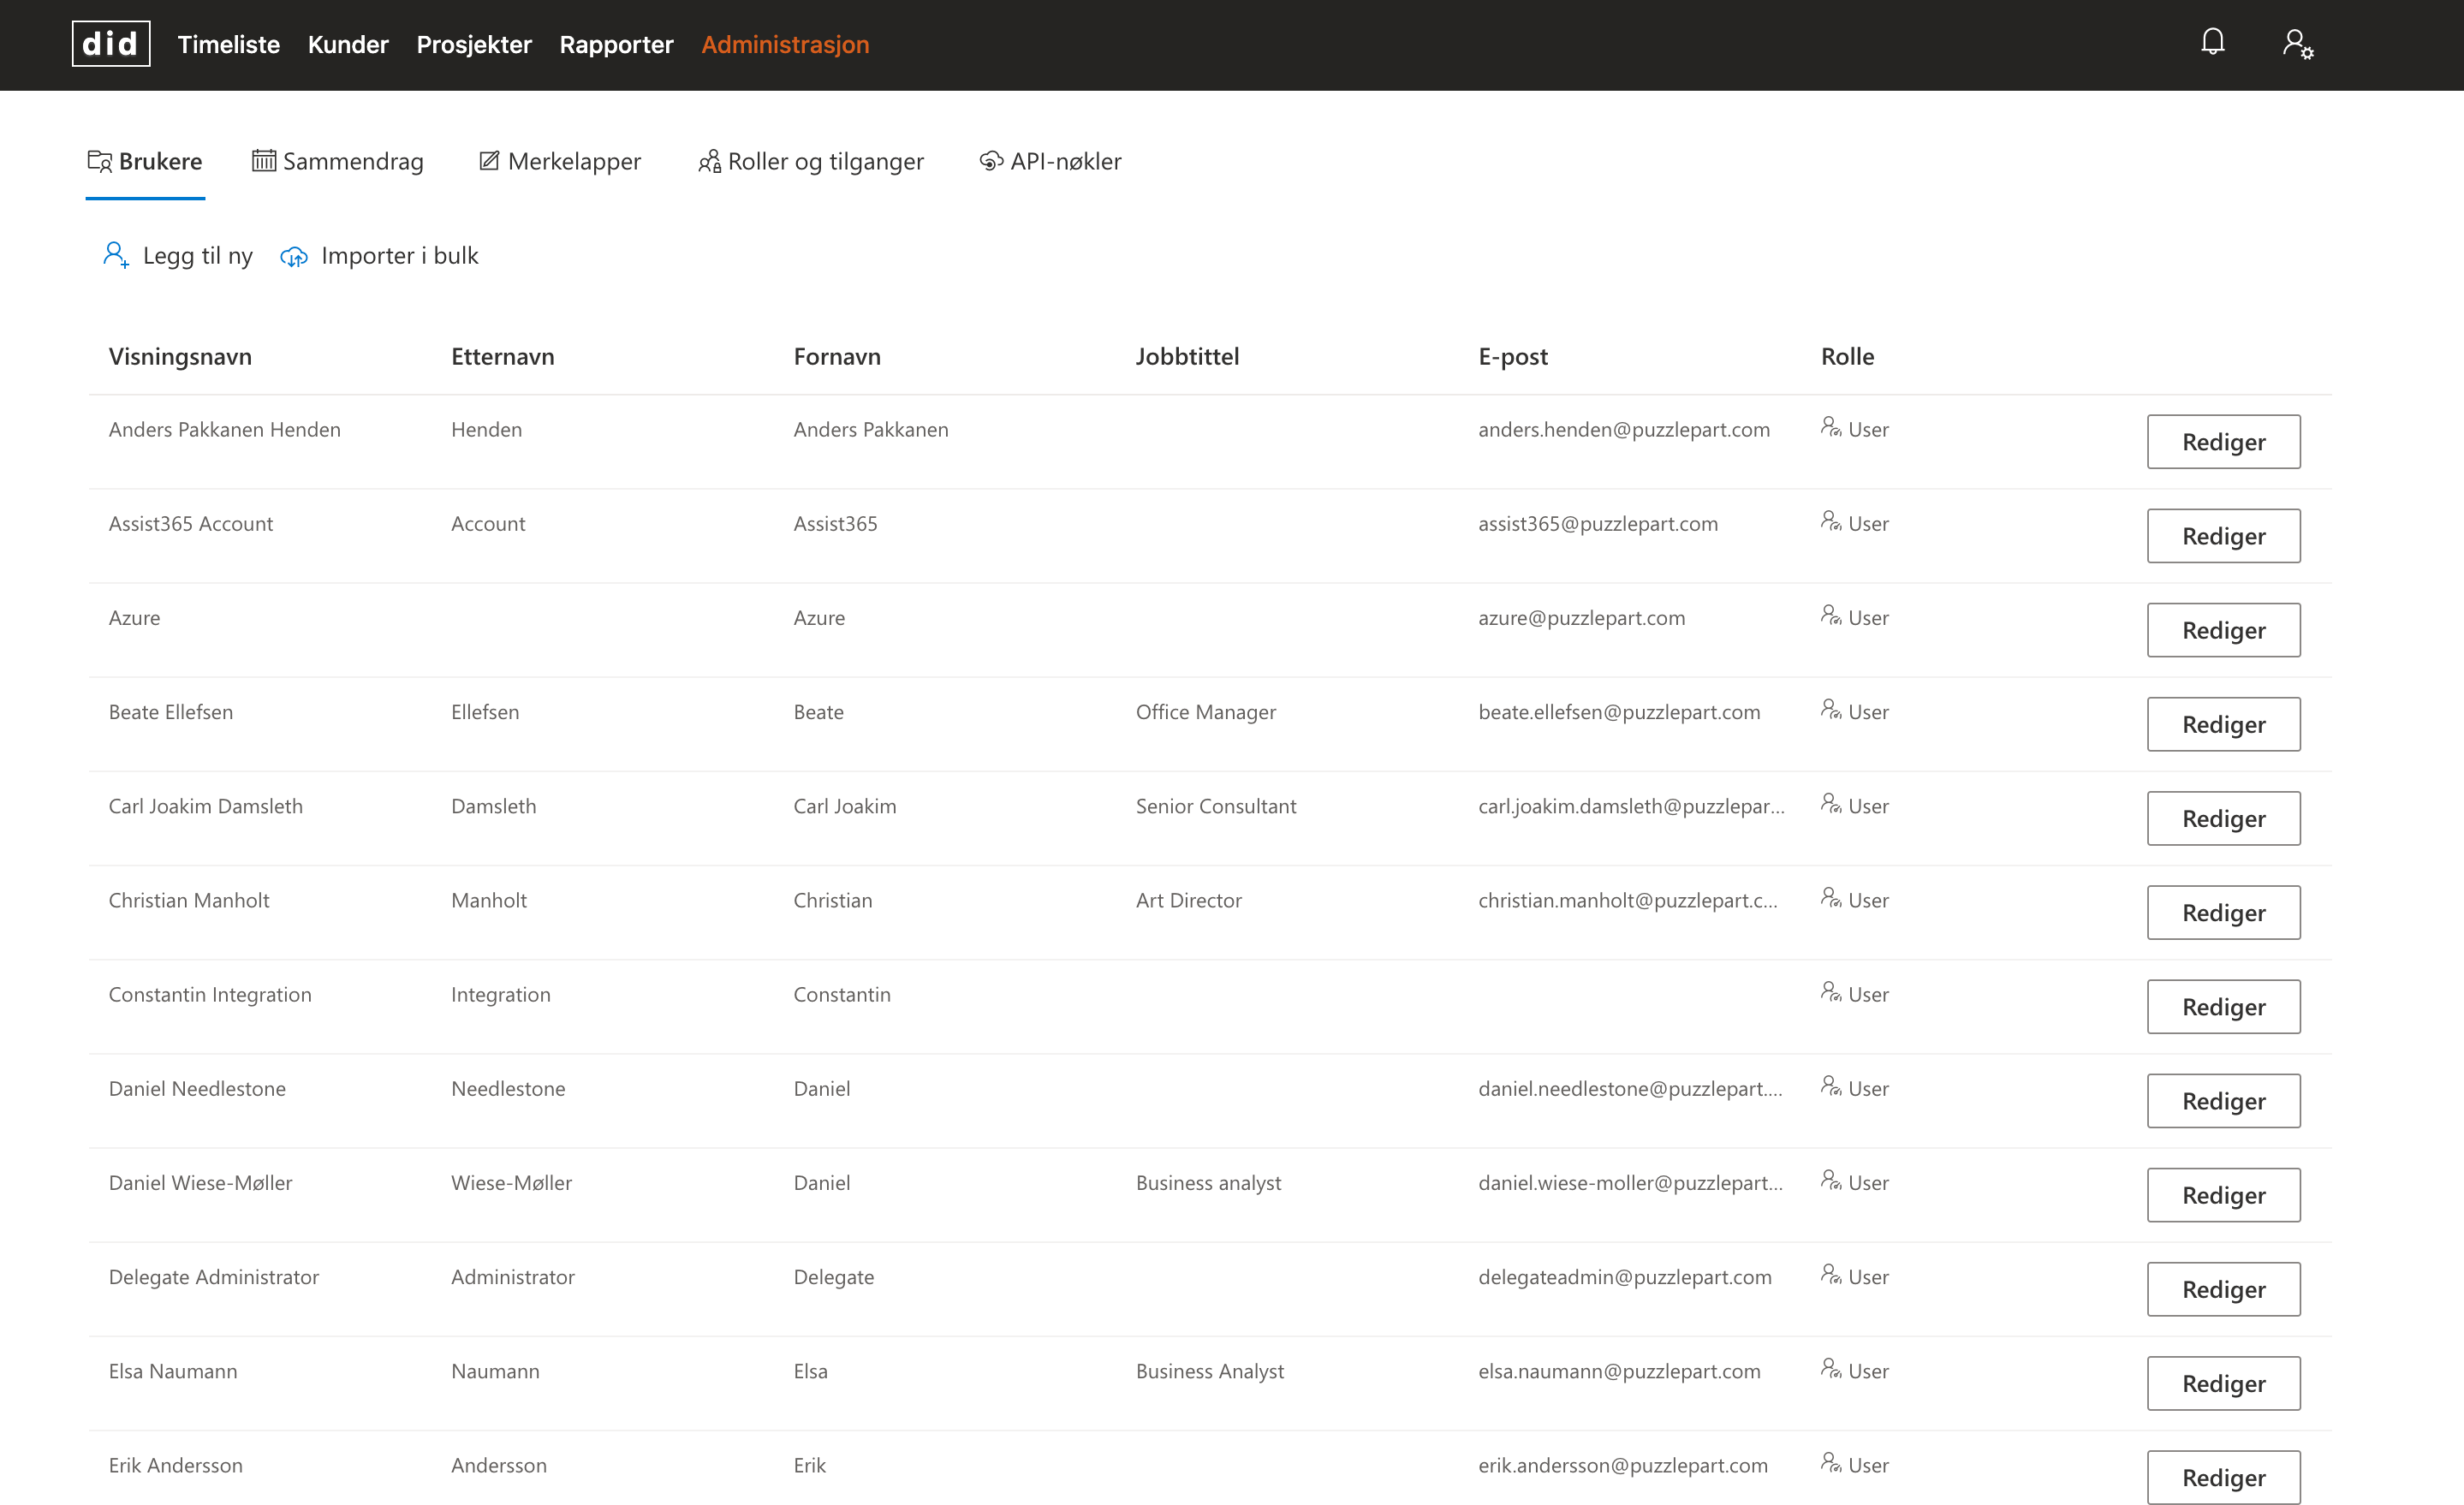Switch to the Roller og tilganger tab
Image resolution: width=2464 pixels, height=1505 pixels.
(825, 161)
